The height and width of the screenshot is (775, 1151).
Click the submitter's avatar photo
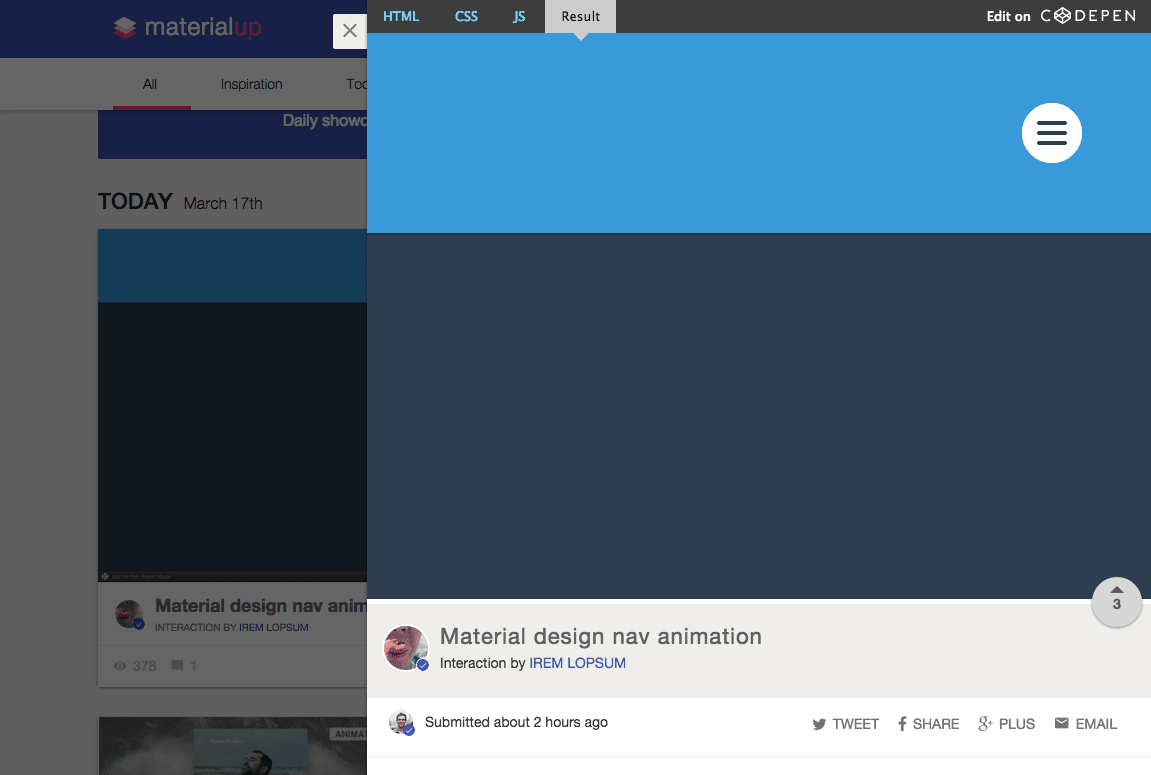tap(403, 722)
